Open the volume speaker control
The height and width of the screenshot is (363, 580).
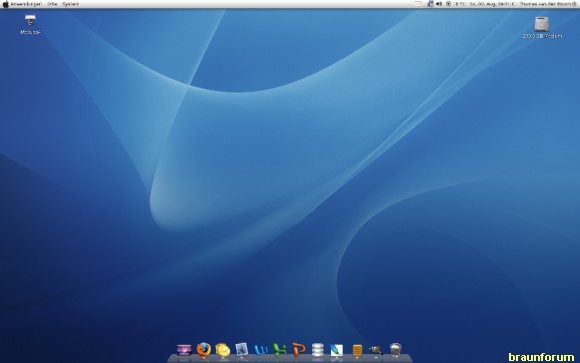[439, 4]
